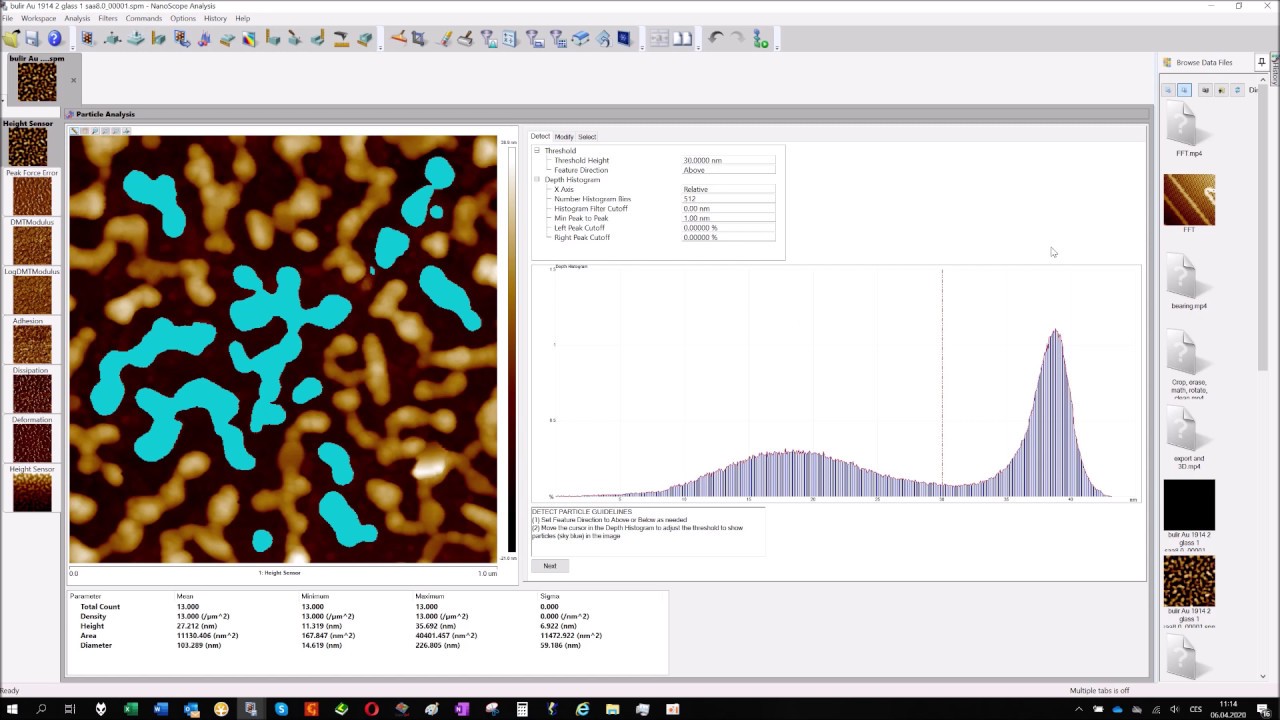
Task: Open the File menu
Action: (7, 18)
